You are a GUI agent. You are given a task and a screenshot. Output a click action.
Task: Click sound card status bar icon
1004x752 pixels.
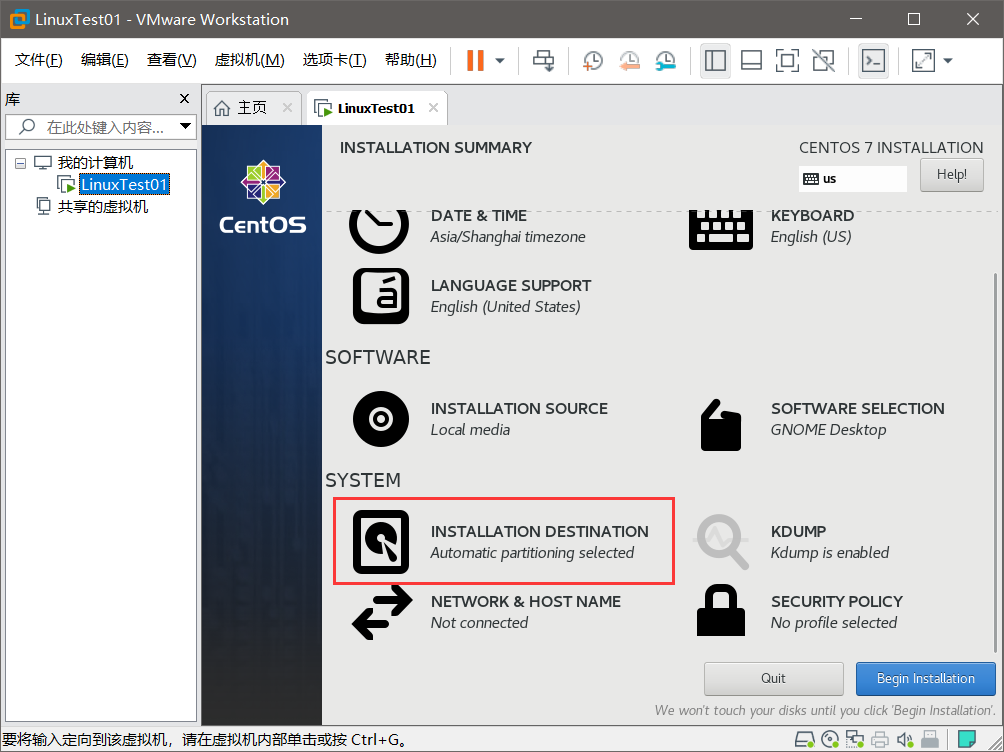pos(905,740)
